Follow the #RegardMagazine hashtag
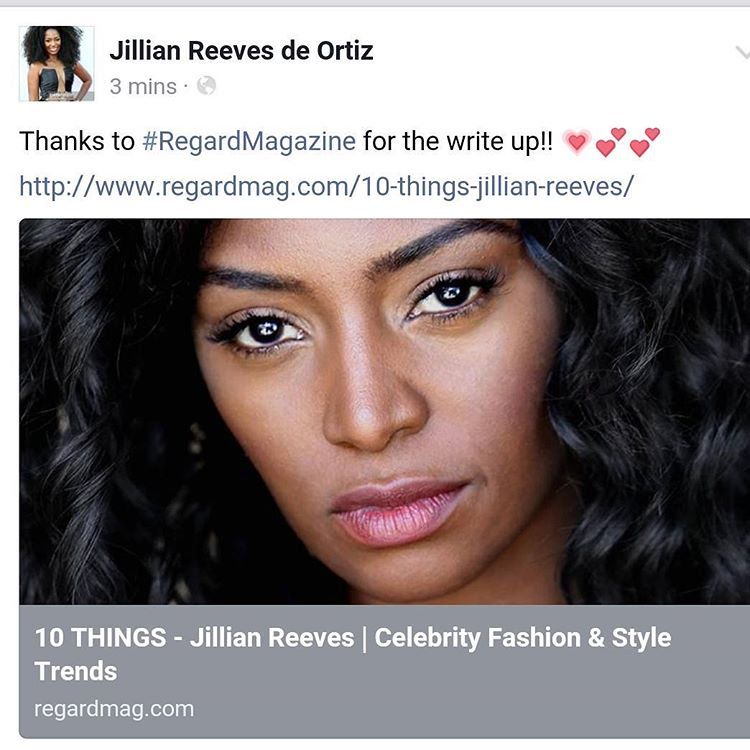Viewport: 750px width, 750px height. pyautogui.click(x=249, y=142)
